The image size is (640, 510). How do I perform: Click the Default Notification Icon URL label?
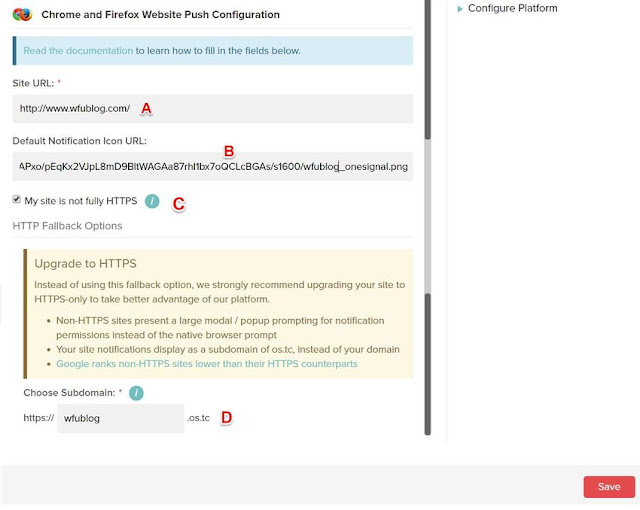pos(80,141)
